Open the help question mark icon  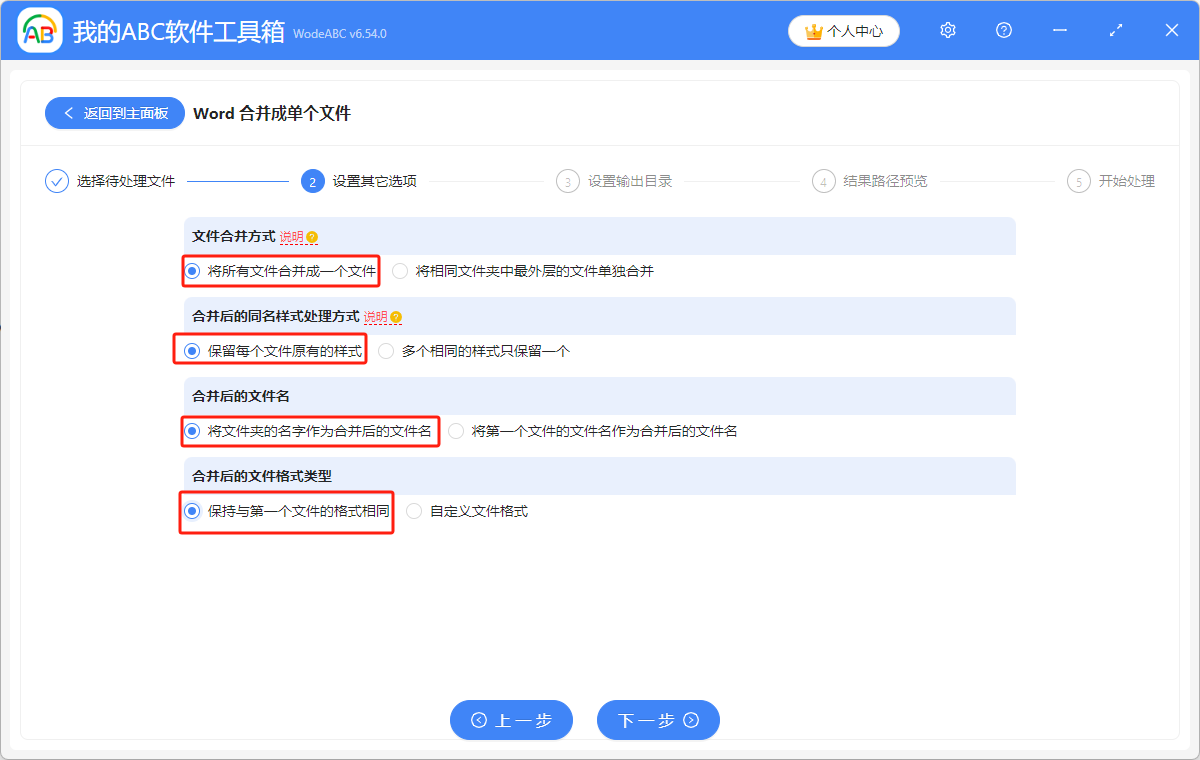pyautogui.click(x=1004, y=31)
